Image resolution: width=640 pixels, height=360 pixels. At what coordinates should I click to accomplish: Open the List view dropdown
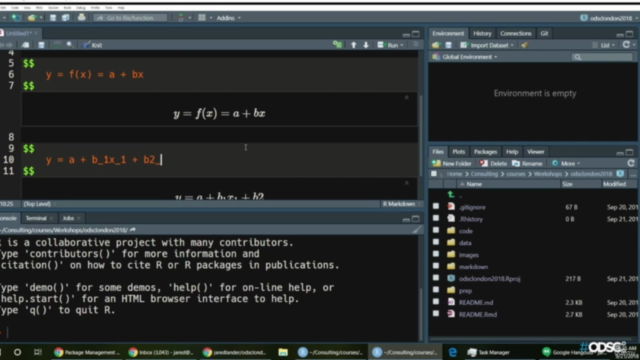604,45
